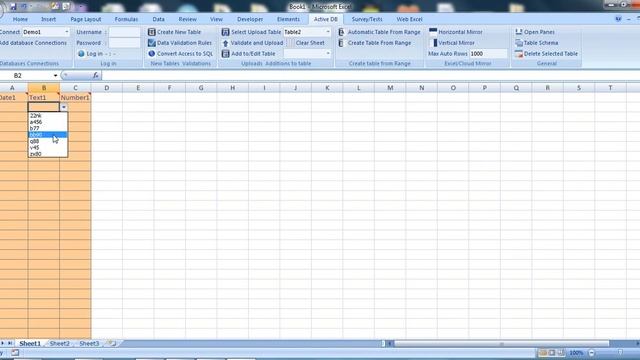Viewport: 640px width, 360px height.
Task: Open the Survey/Tests ribbon tab
Action: (x=367, y=19)
